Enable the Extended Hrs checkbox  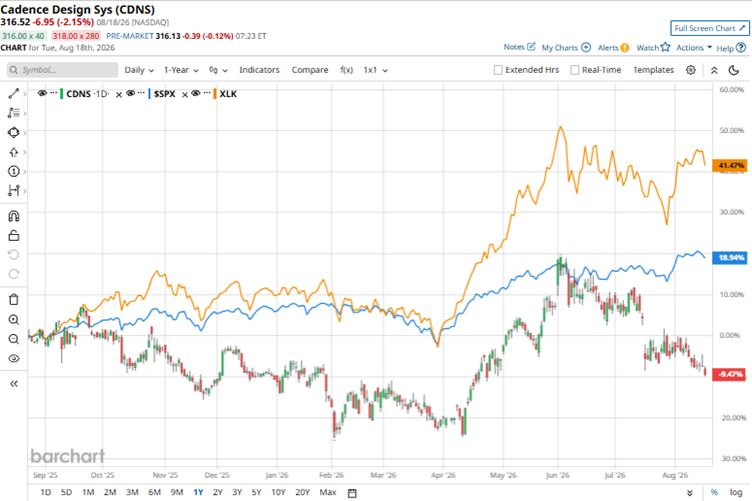(x=498, y=70)
